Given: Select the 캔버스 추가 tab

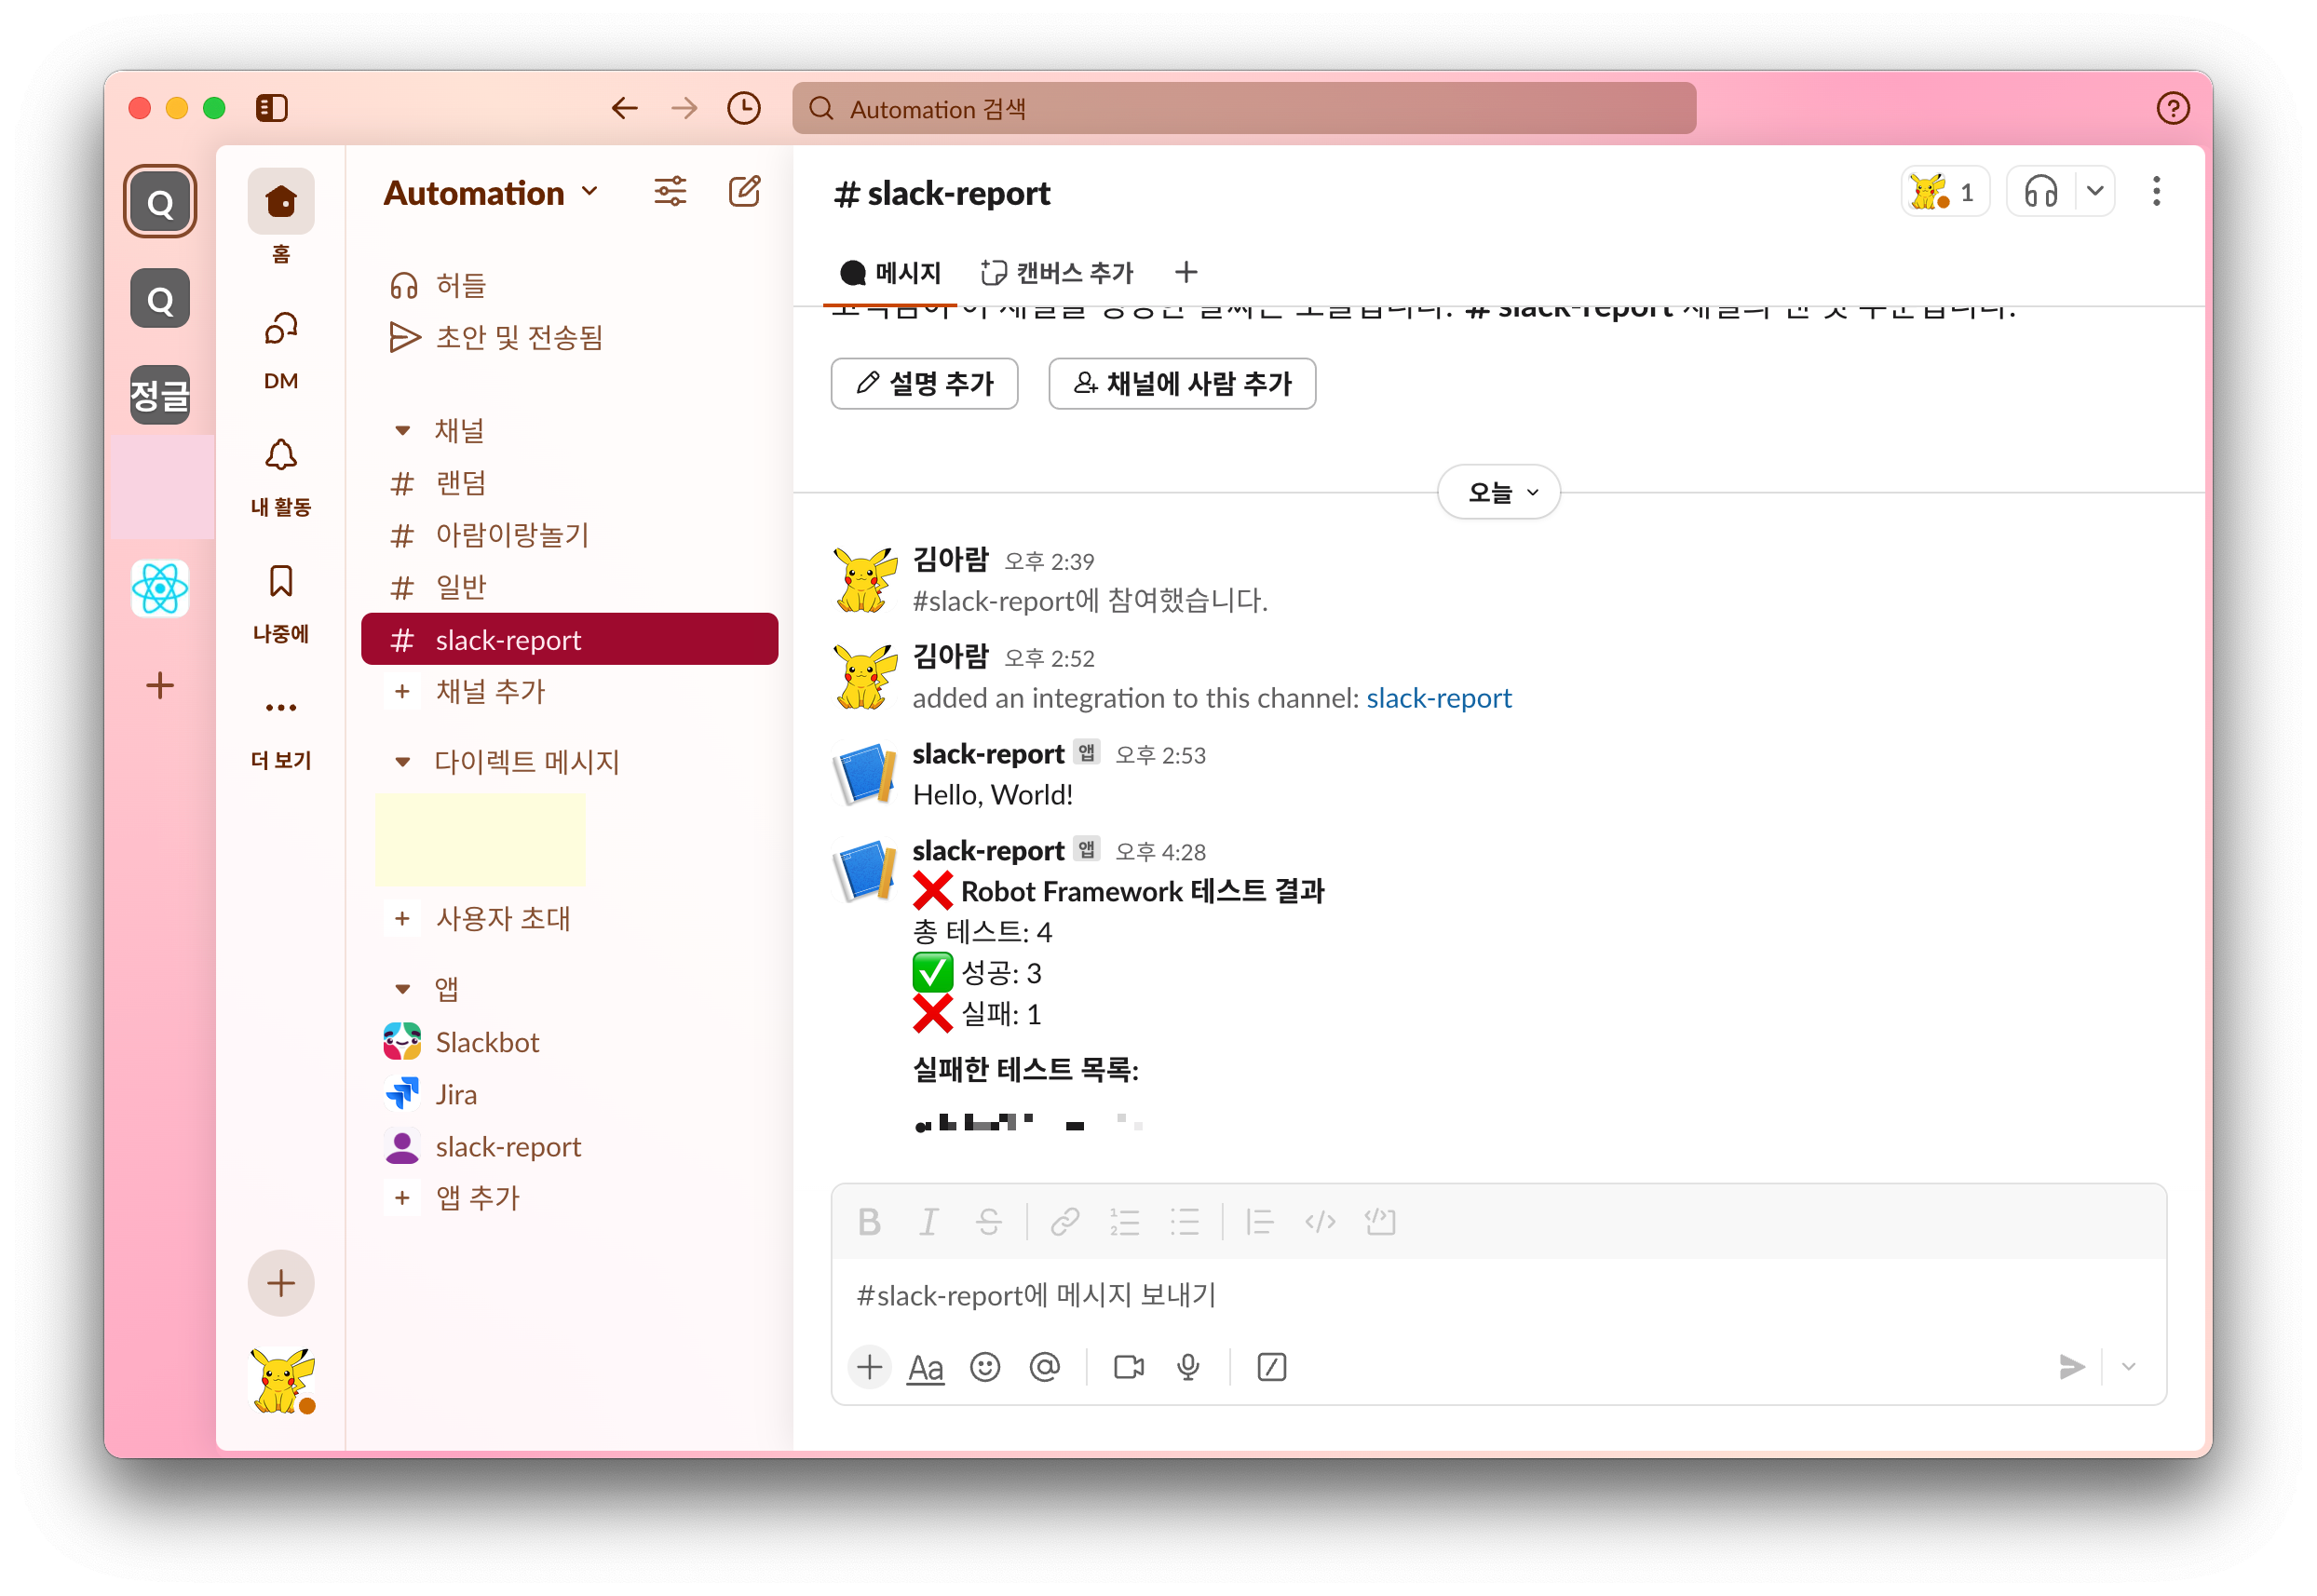Looking at the screenshot, I should (x=1057, y=273).
